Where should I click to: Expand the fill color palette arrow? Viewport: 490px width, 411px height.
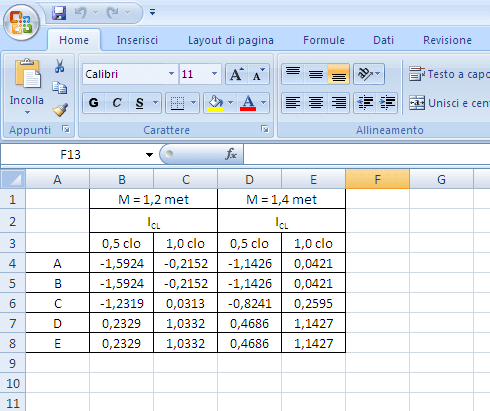click(x=230, y=103)
